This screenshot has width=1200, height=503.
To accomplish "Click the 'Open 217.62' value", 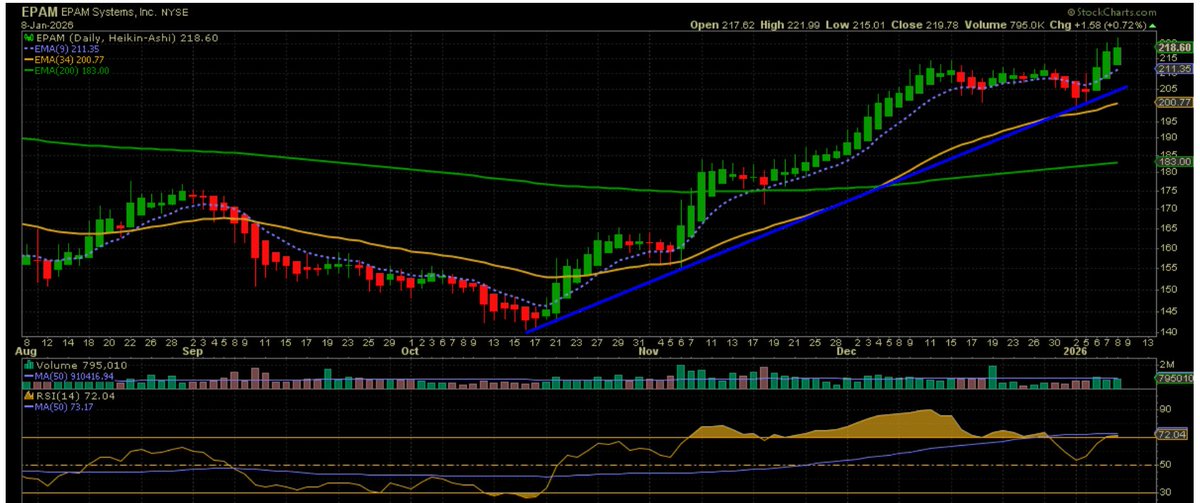I will pyautogui.click(x=724, y=25).
